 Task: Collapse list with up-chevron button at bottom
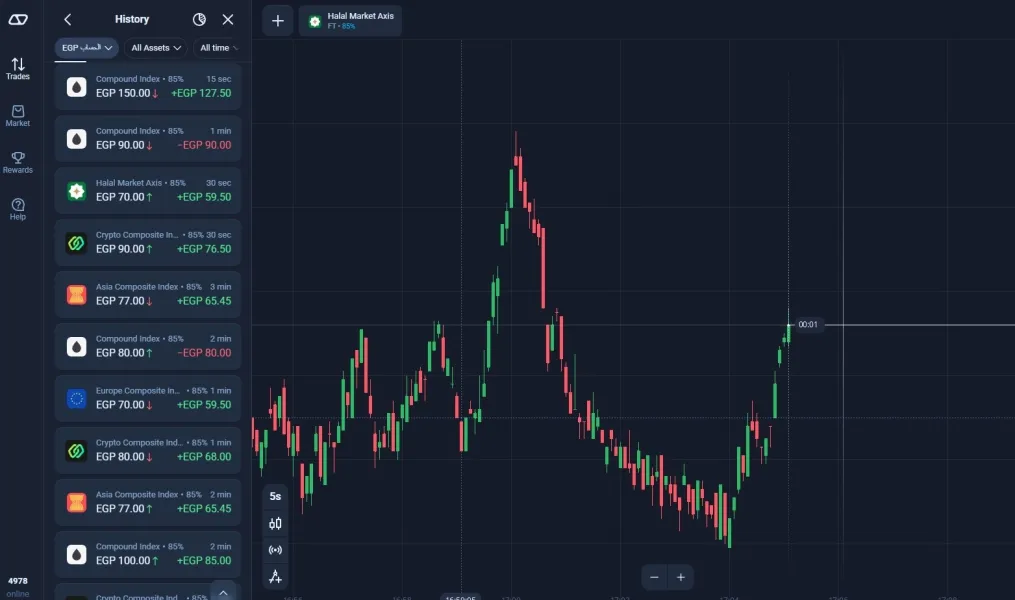pos(223,592)
